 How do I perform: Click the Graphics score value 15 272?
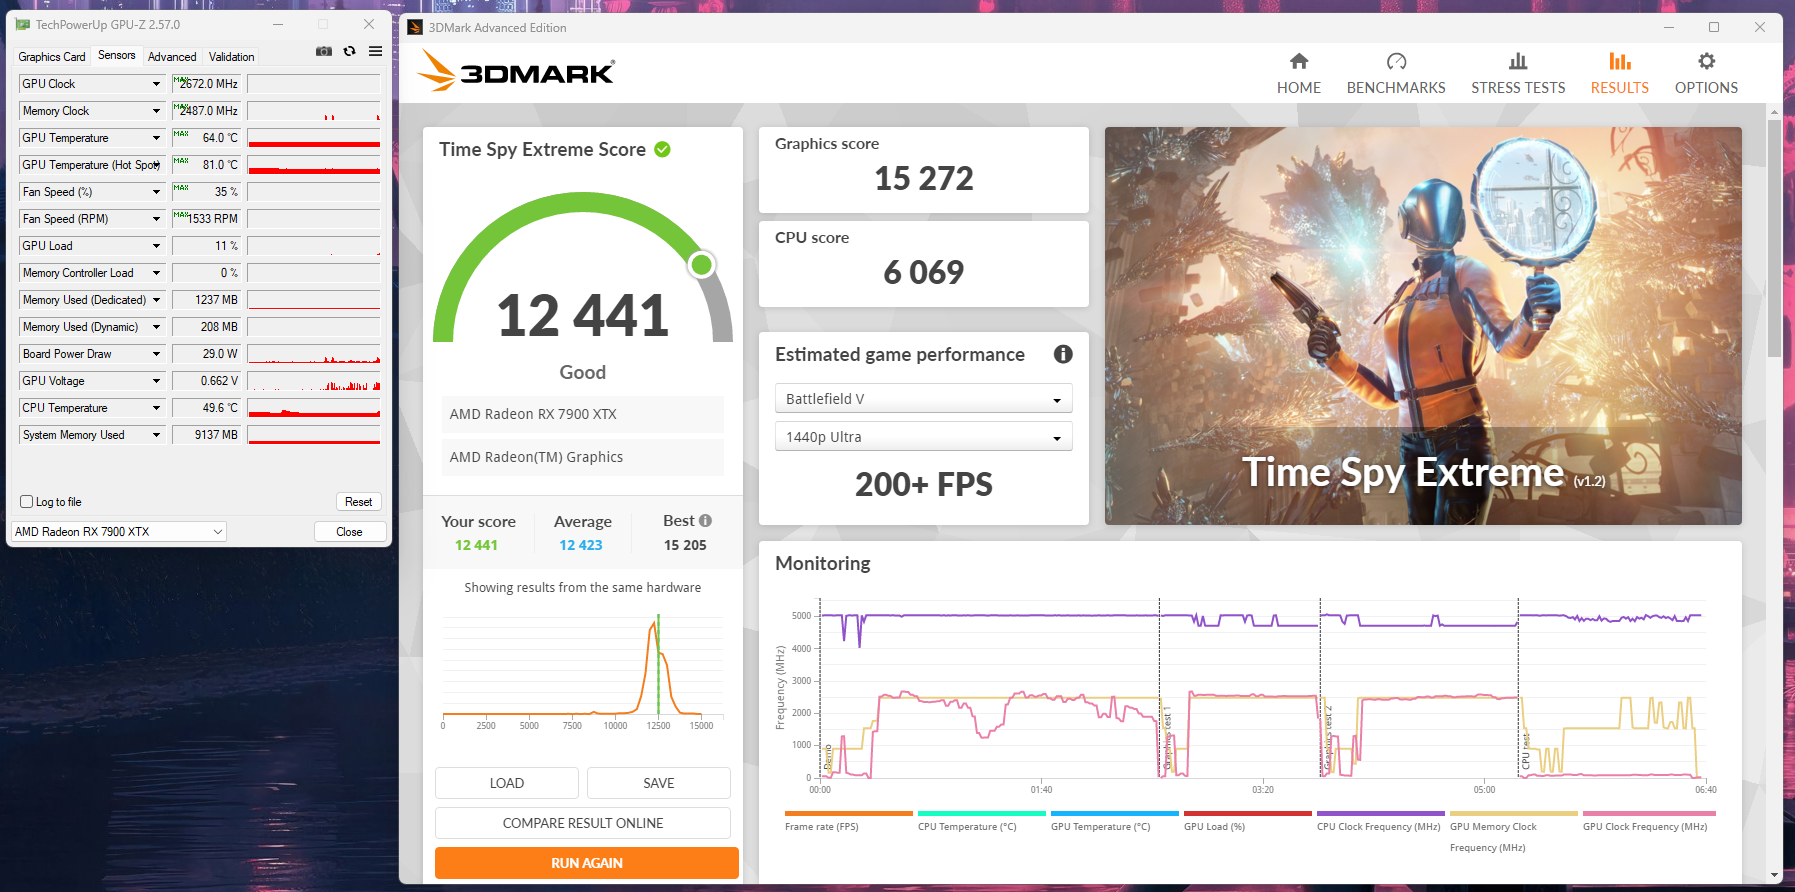tap(923, 178)
